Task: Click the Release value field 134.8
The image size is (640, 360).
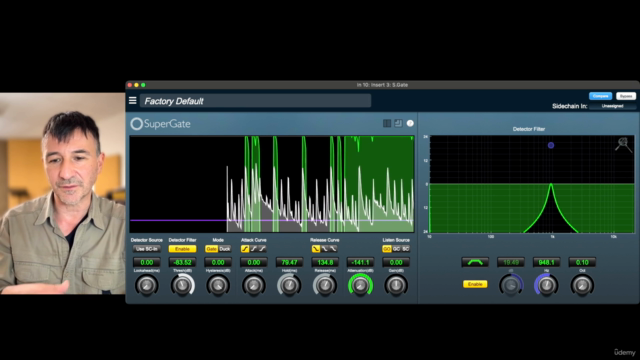Action: pyautogui.click(x=325, y=262)
